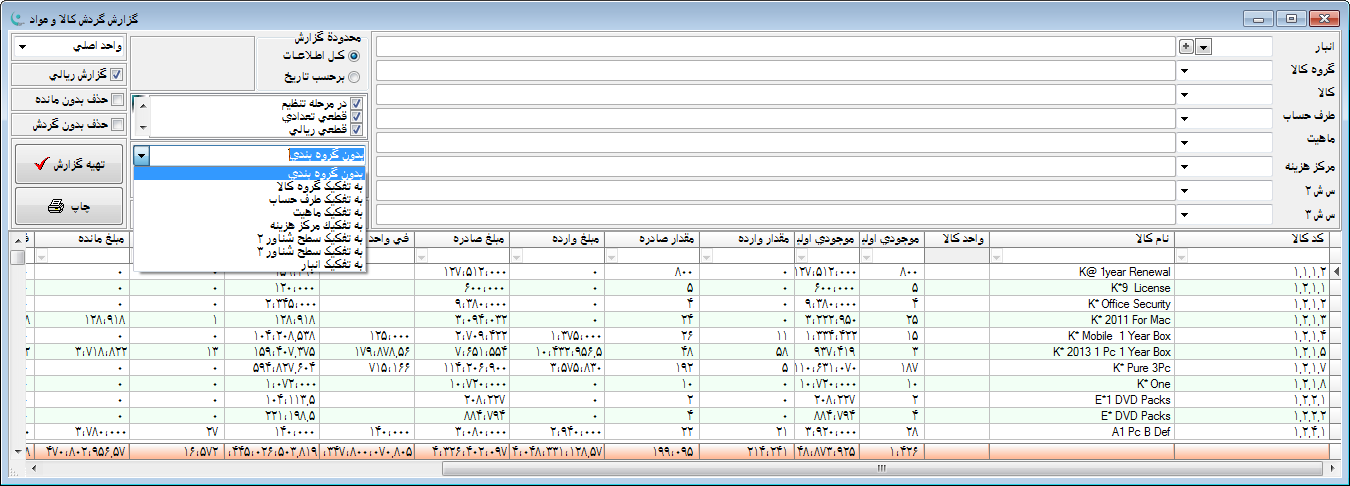Click the plus icon beside the انبار field

coord(1187,46)
